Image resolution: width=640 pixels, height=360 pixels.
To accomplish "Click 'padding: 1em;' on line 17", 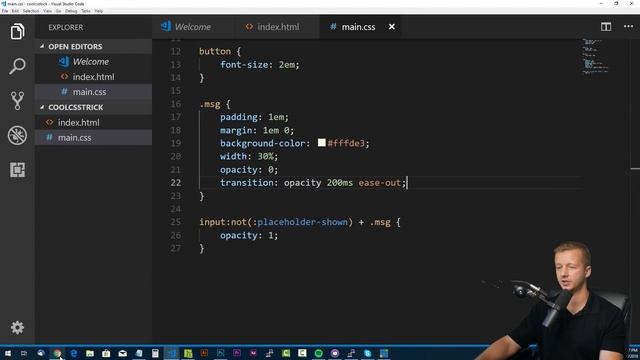I will coord(254,117).
